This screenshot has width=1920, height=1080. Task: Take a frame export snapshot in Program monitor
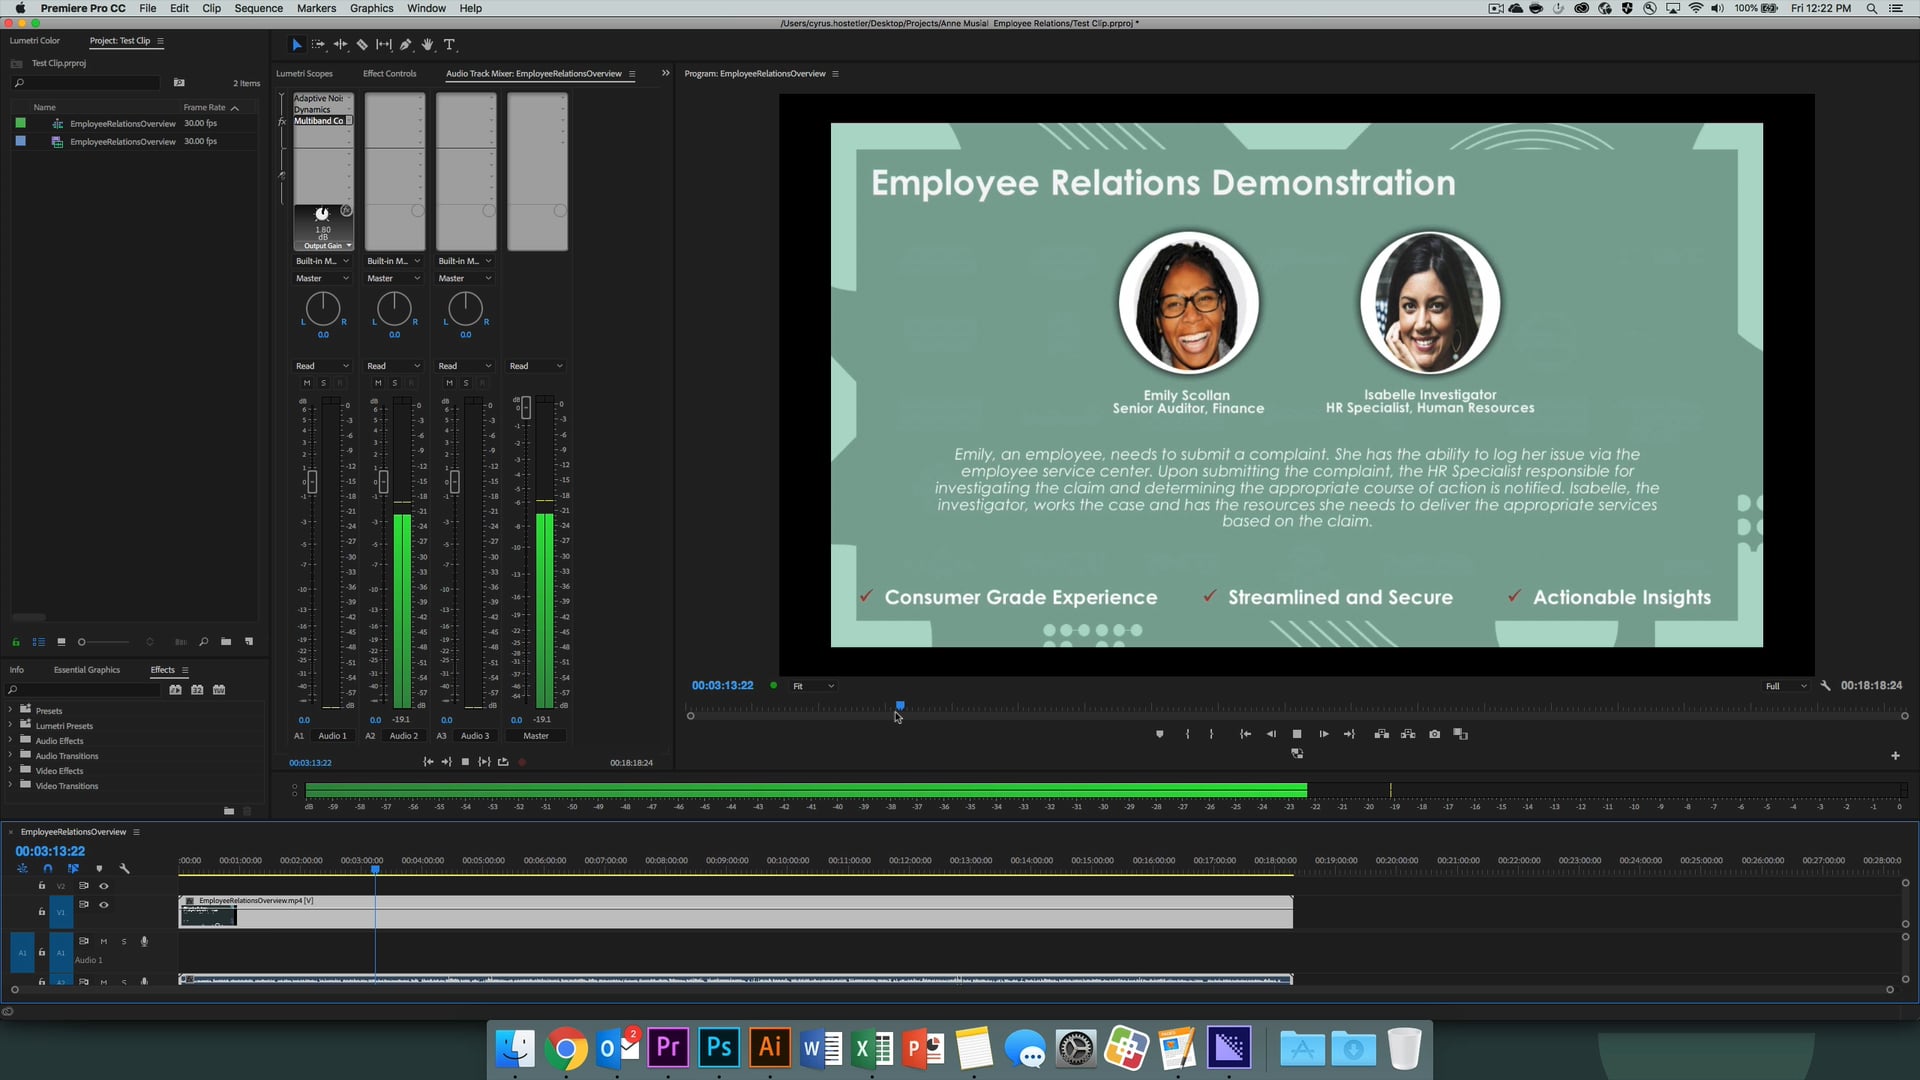coord(1434,733)
